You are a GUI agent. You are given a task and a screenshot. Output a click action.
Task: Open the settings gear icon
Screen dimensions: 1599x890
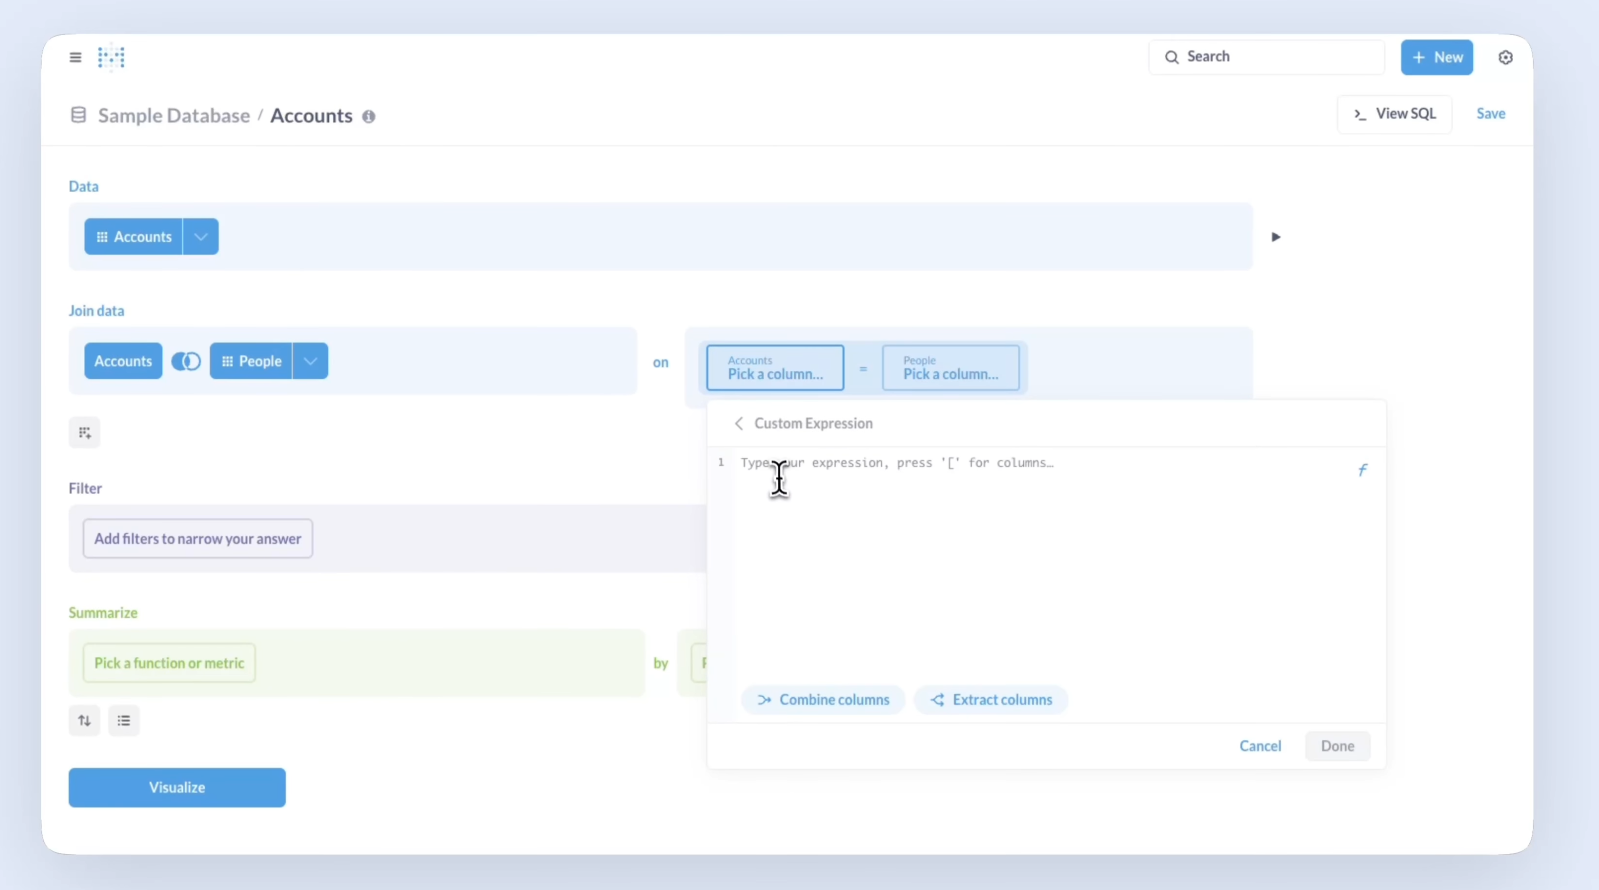coord(1505,58)
